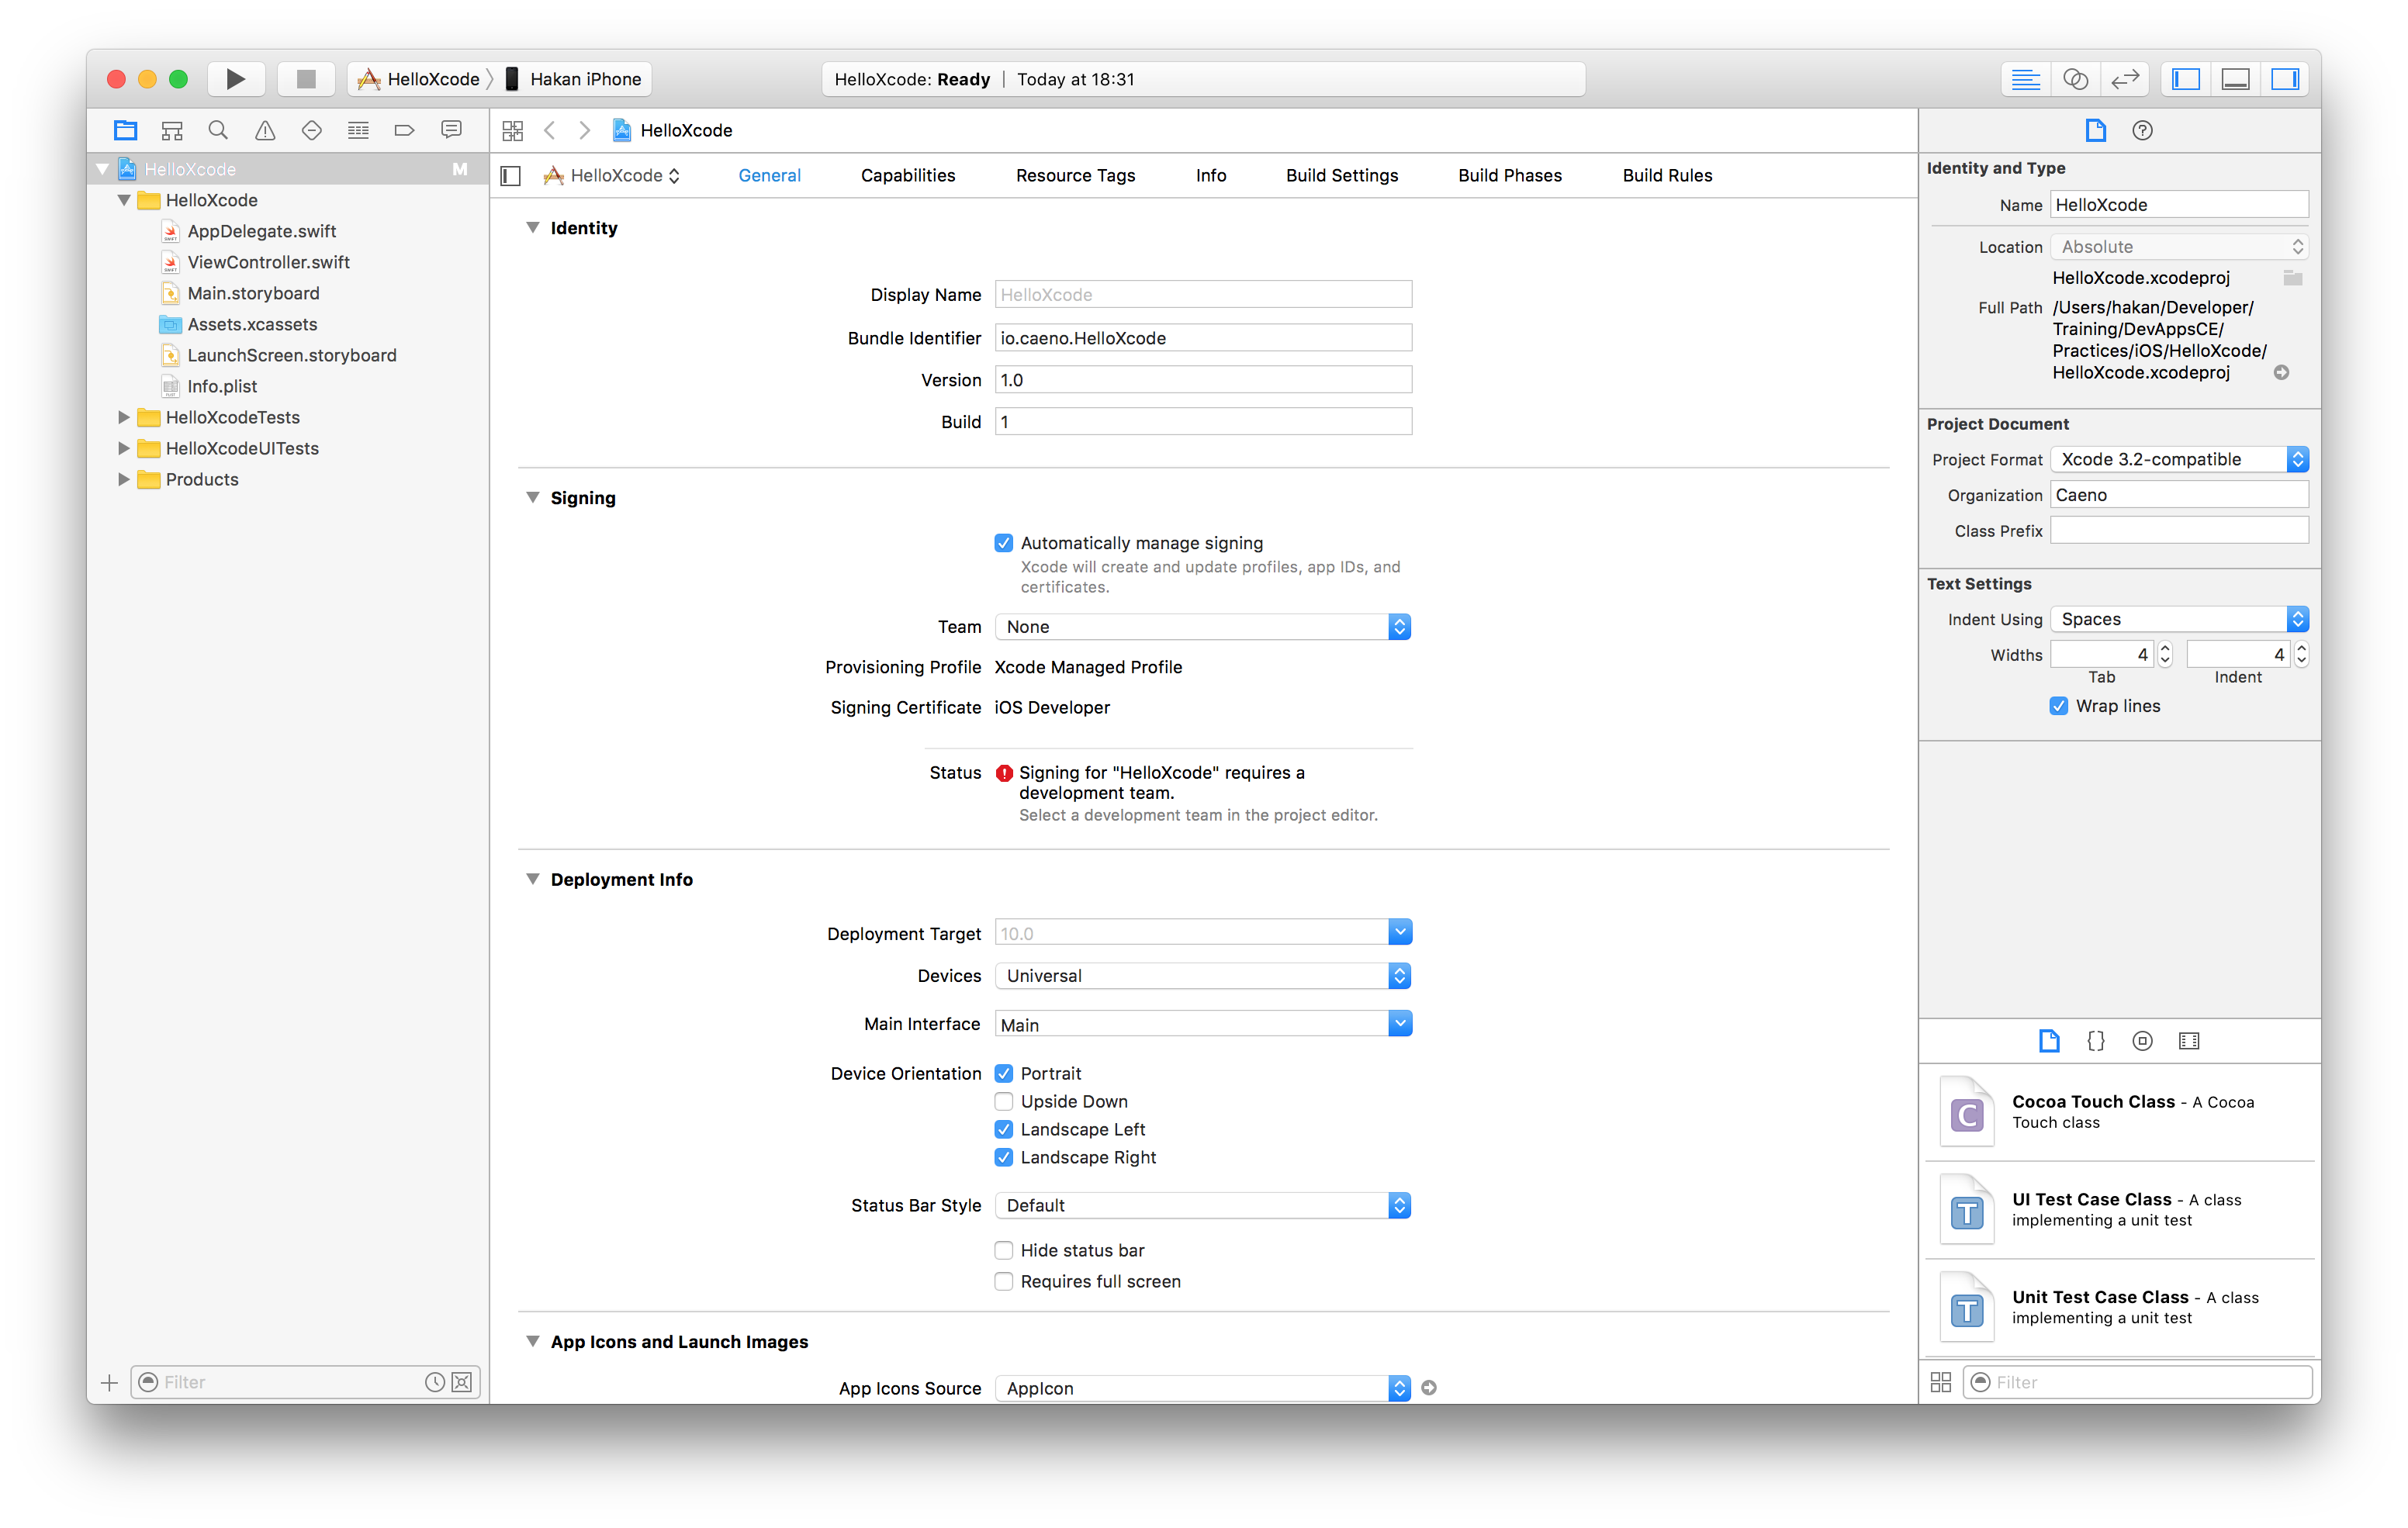Open the Team dropdown

(1202, 627)
